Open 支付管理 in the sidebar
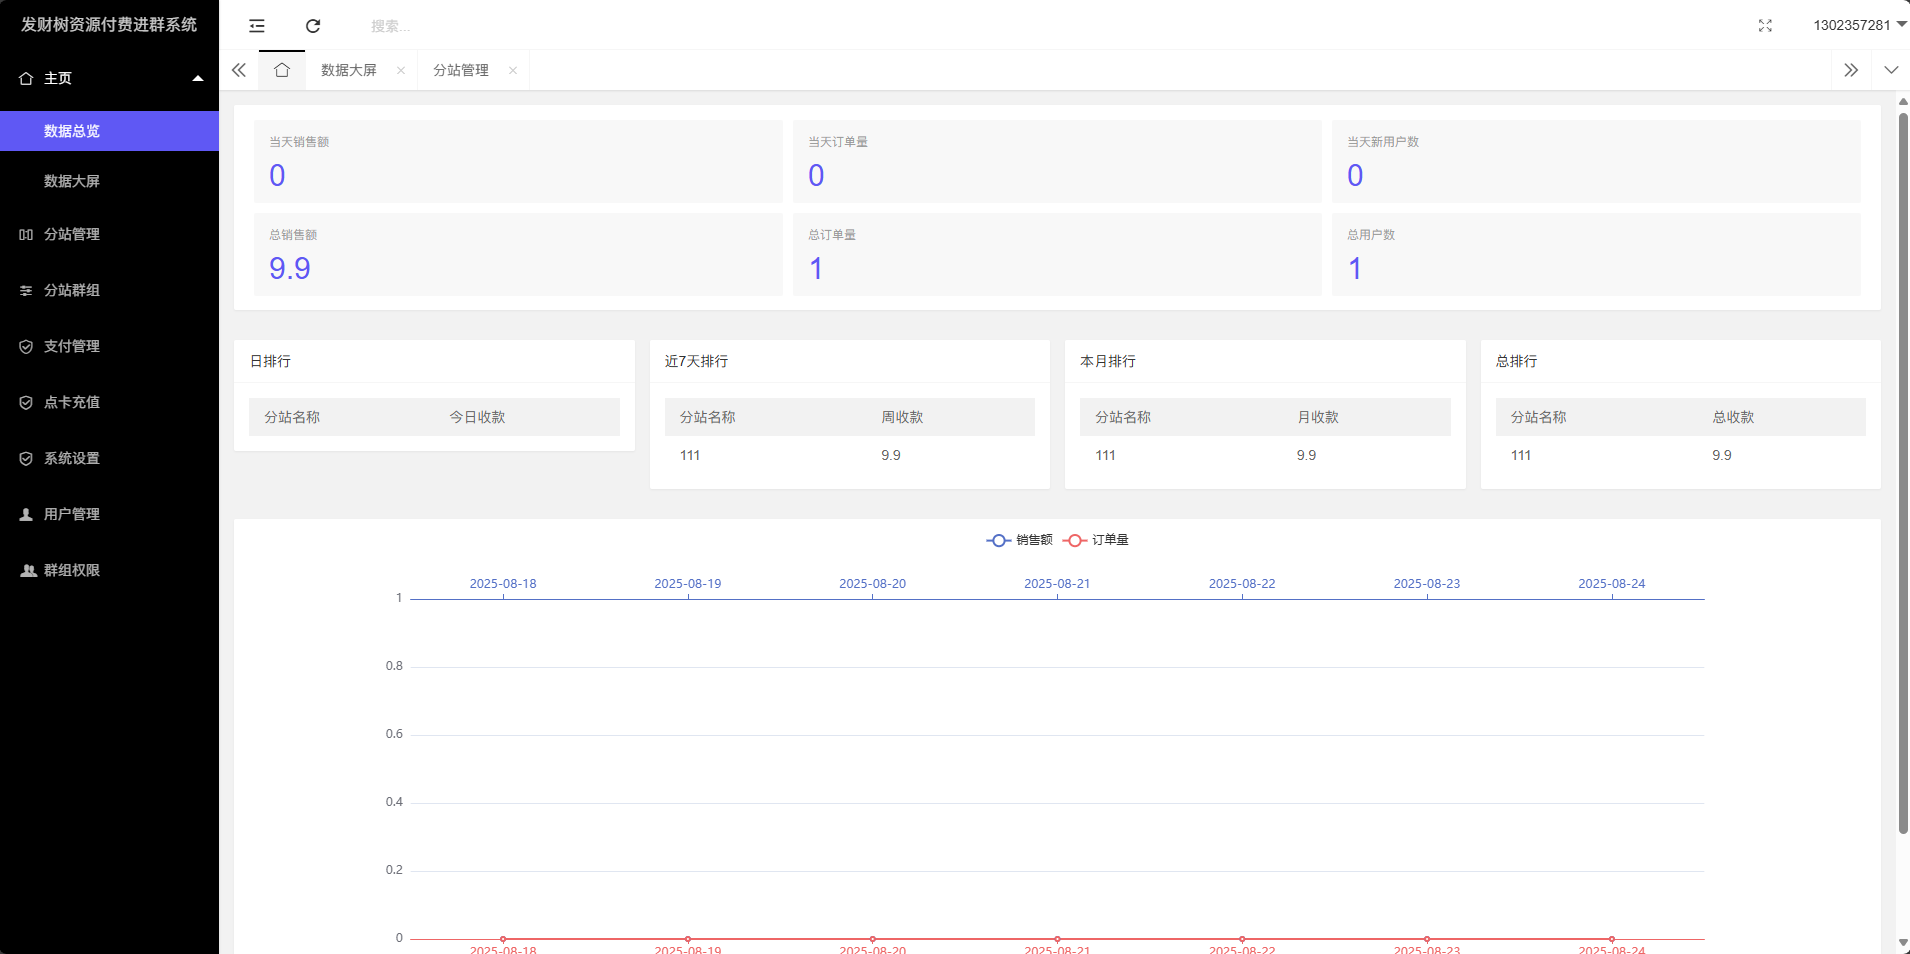 pyautogui.click(x=72, y=346)
